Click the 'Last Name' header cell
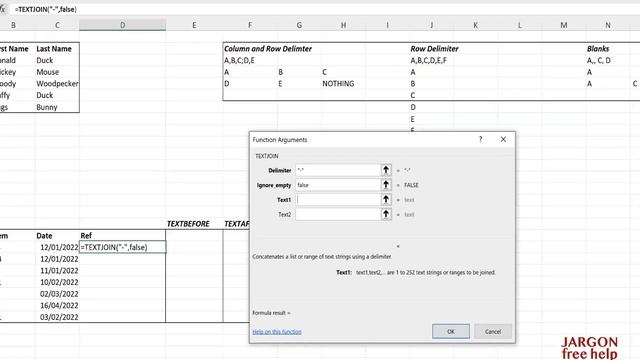The height and width of the screenshot is (360, 640). point(57,49)
